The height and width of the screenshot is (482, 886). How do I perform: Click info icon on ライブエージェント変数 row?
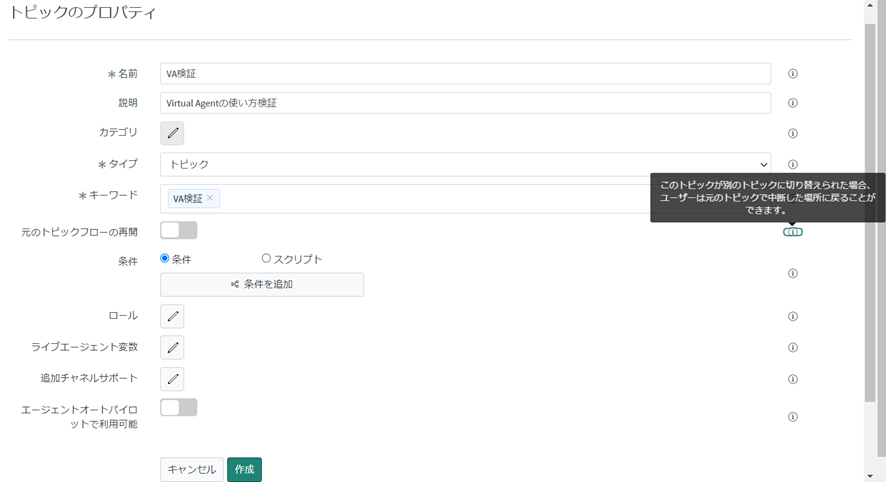793,348
